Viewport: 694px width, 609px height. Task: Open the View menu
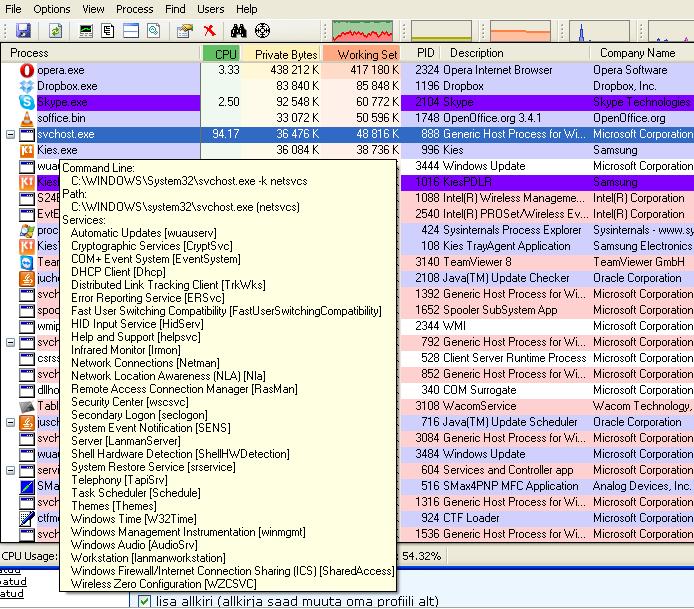pyautogui.click(x=93, y=9)
